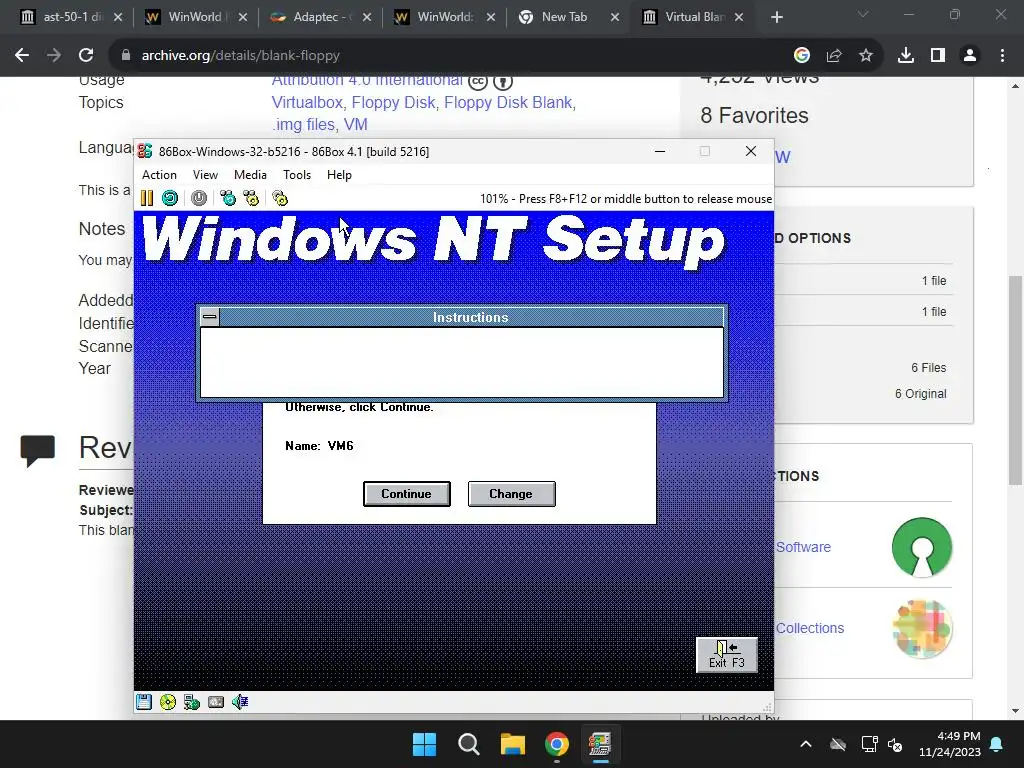Show hidden system tray icons chevron
The height and width of the screenshot is (768, 1024).
coord(806,744)
